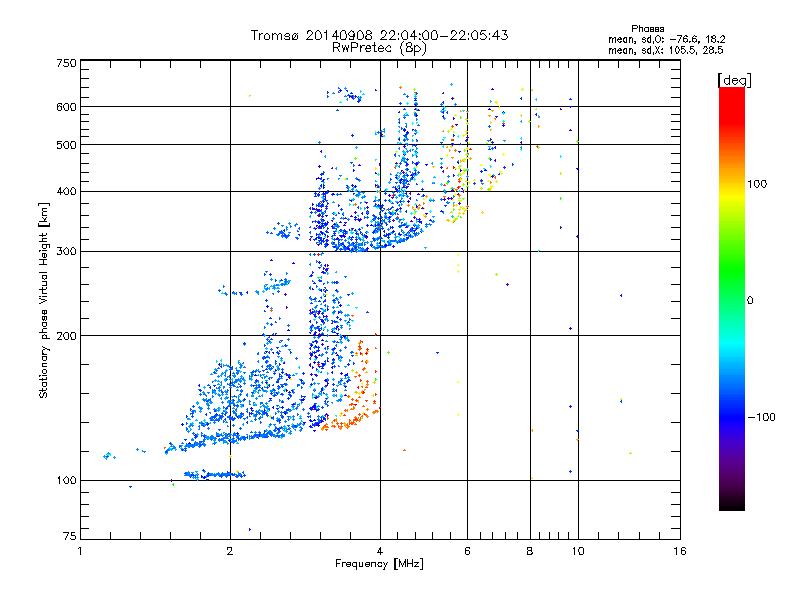The image size is (800, 600).
Task: Click the colorbar tick label '0'
Action: [x=750, y=301]
